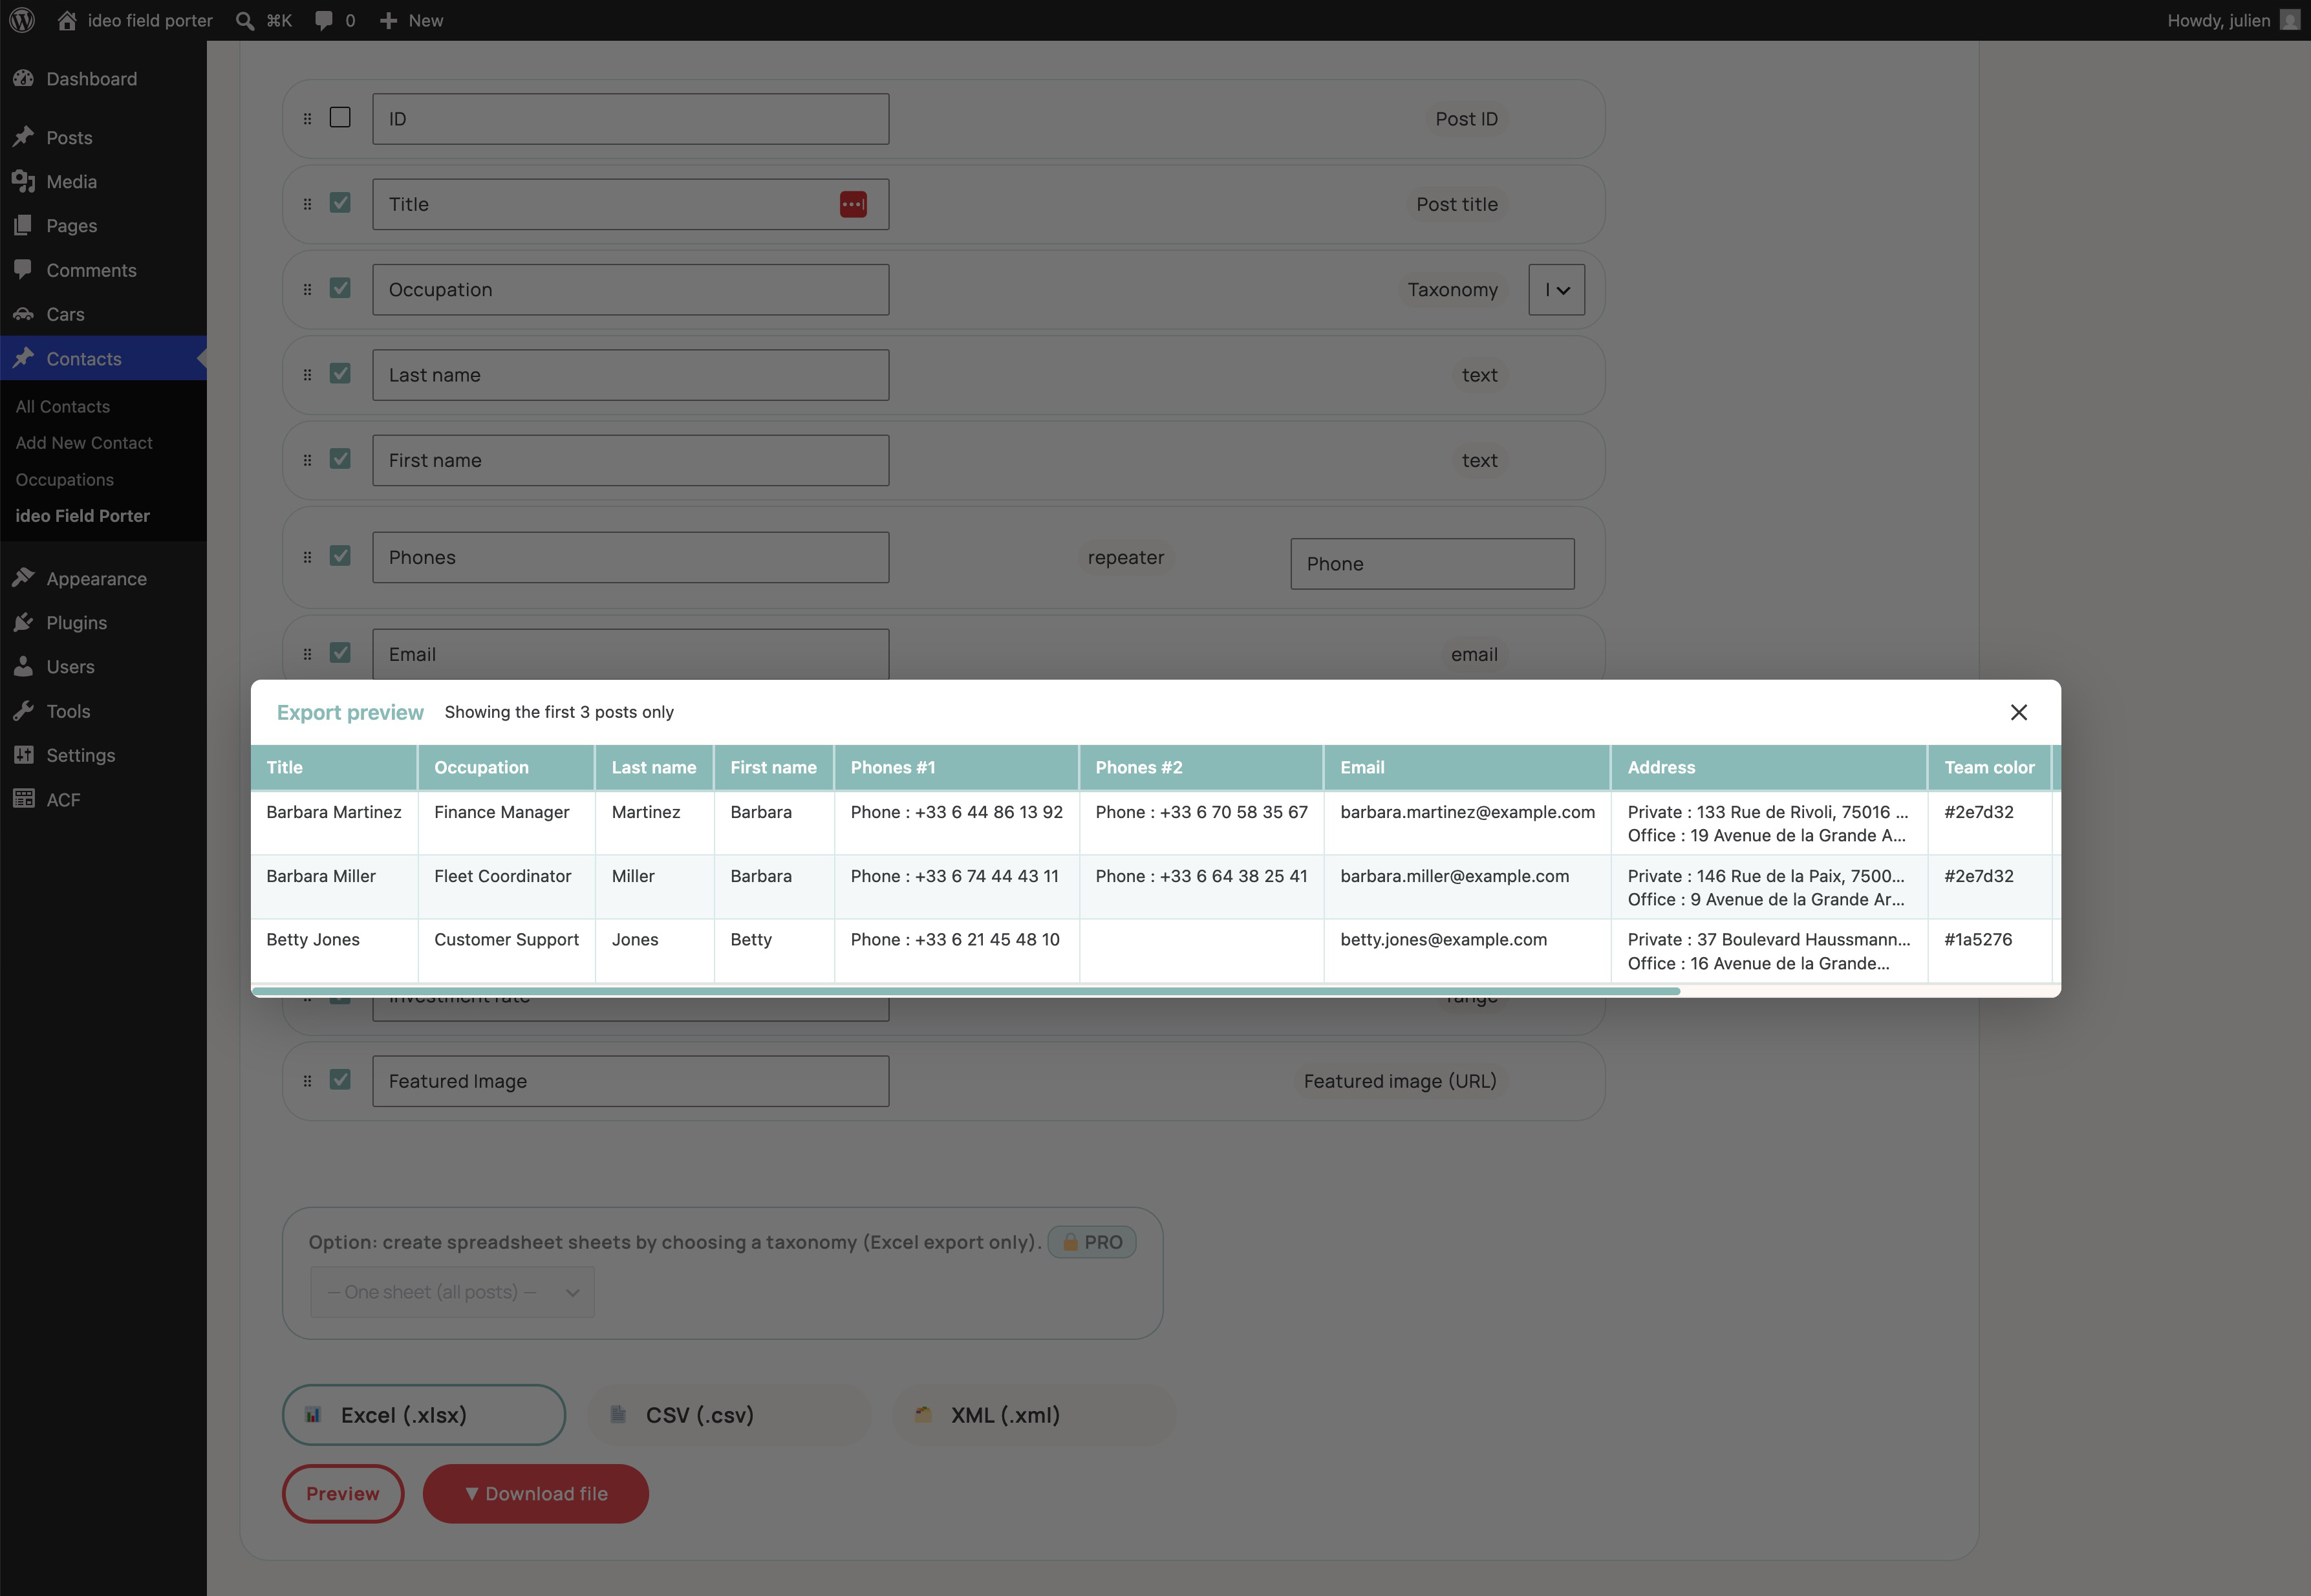Click drag handle icon of Phones row
Viewport: 2311px width, 1596px height.
307,557
